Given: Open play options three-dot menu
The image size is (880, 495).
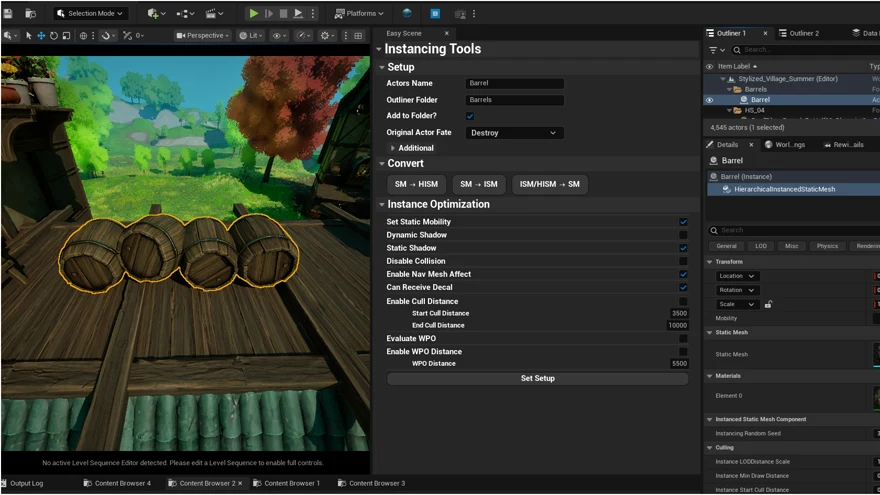Looking at the screenshot, I should pos(313,13).
